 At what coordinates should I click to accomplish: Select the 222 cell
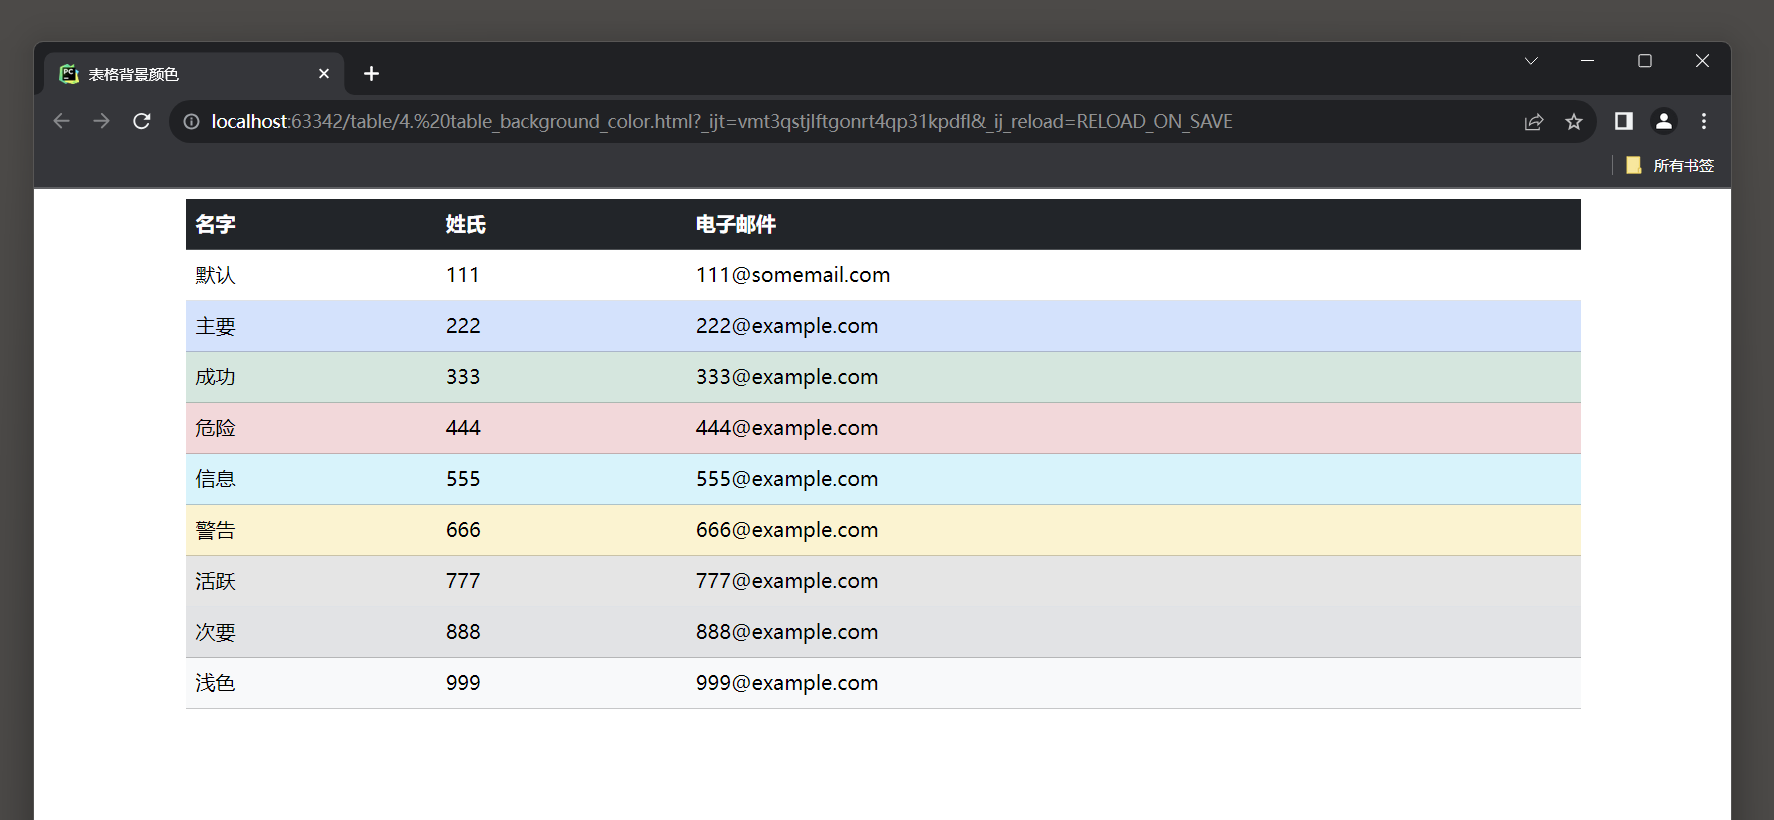point(561,326)
